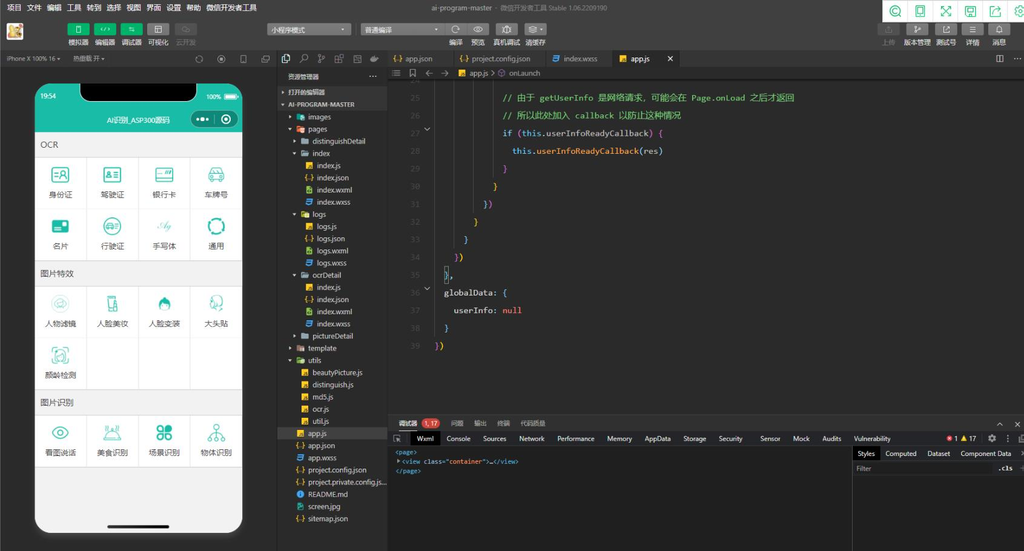Click the iPhone X device selector
This screenshot has width=1024, height=551.
tap(33, 59)
